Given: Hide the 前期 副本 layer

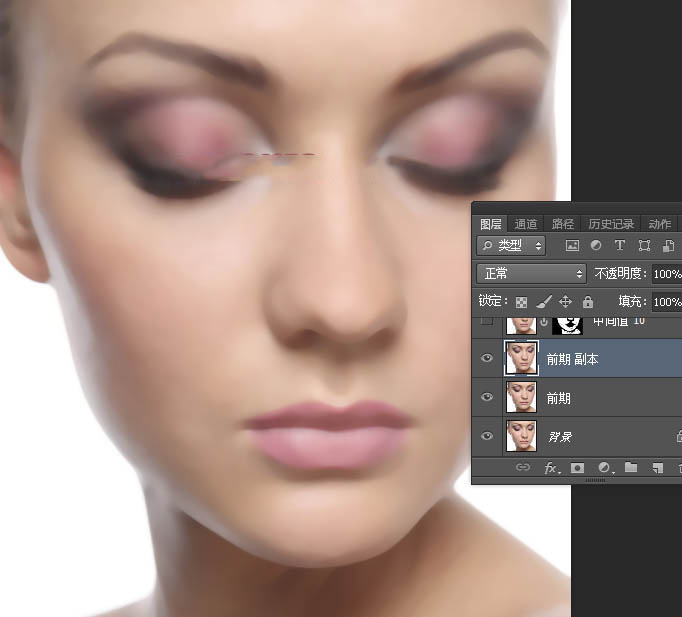Looking at the screenshot, I should [487, 359].
